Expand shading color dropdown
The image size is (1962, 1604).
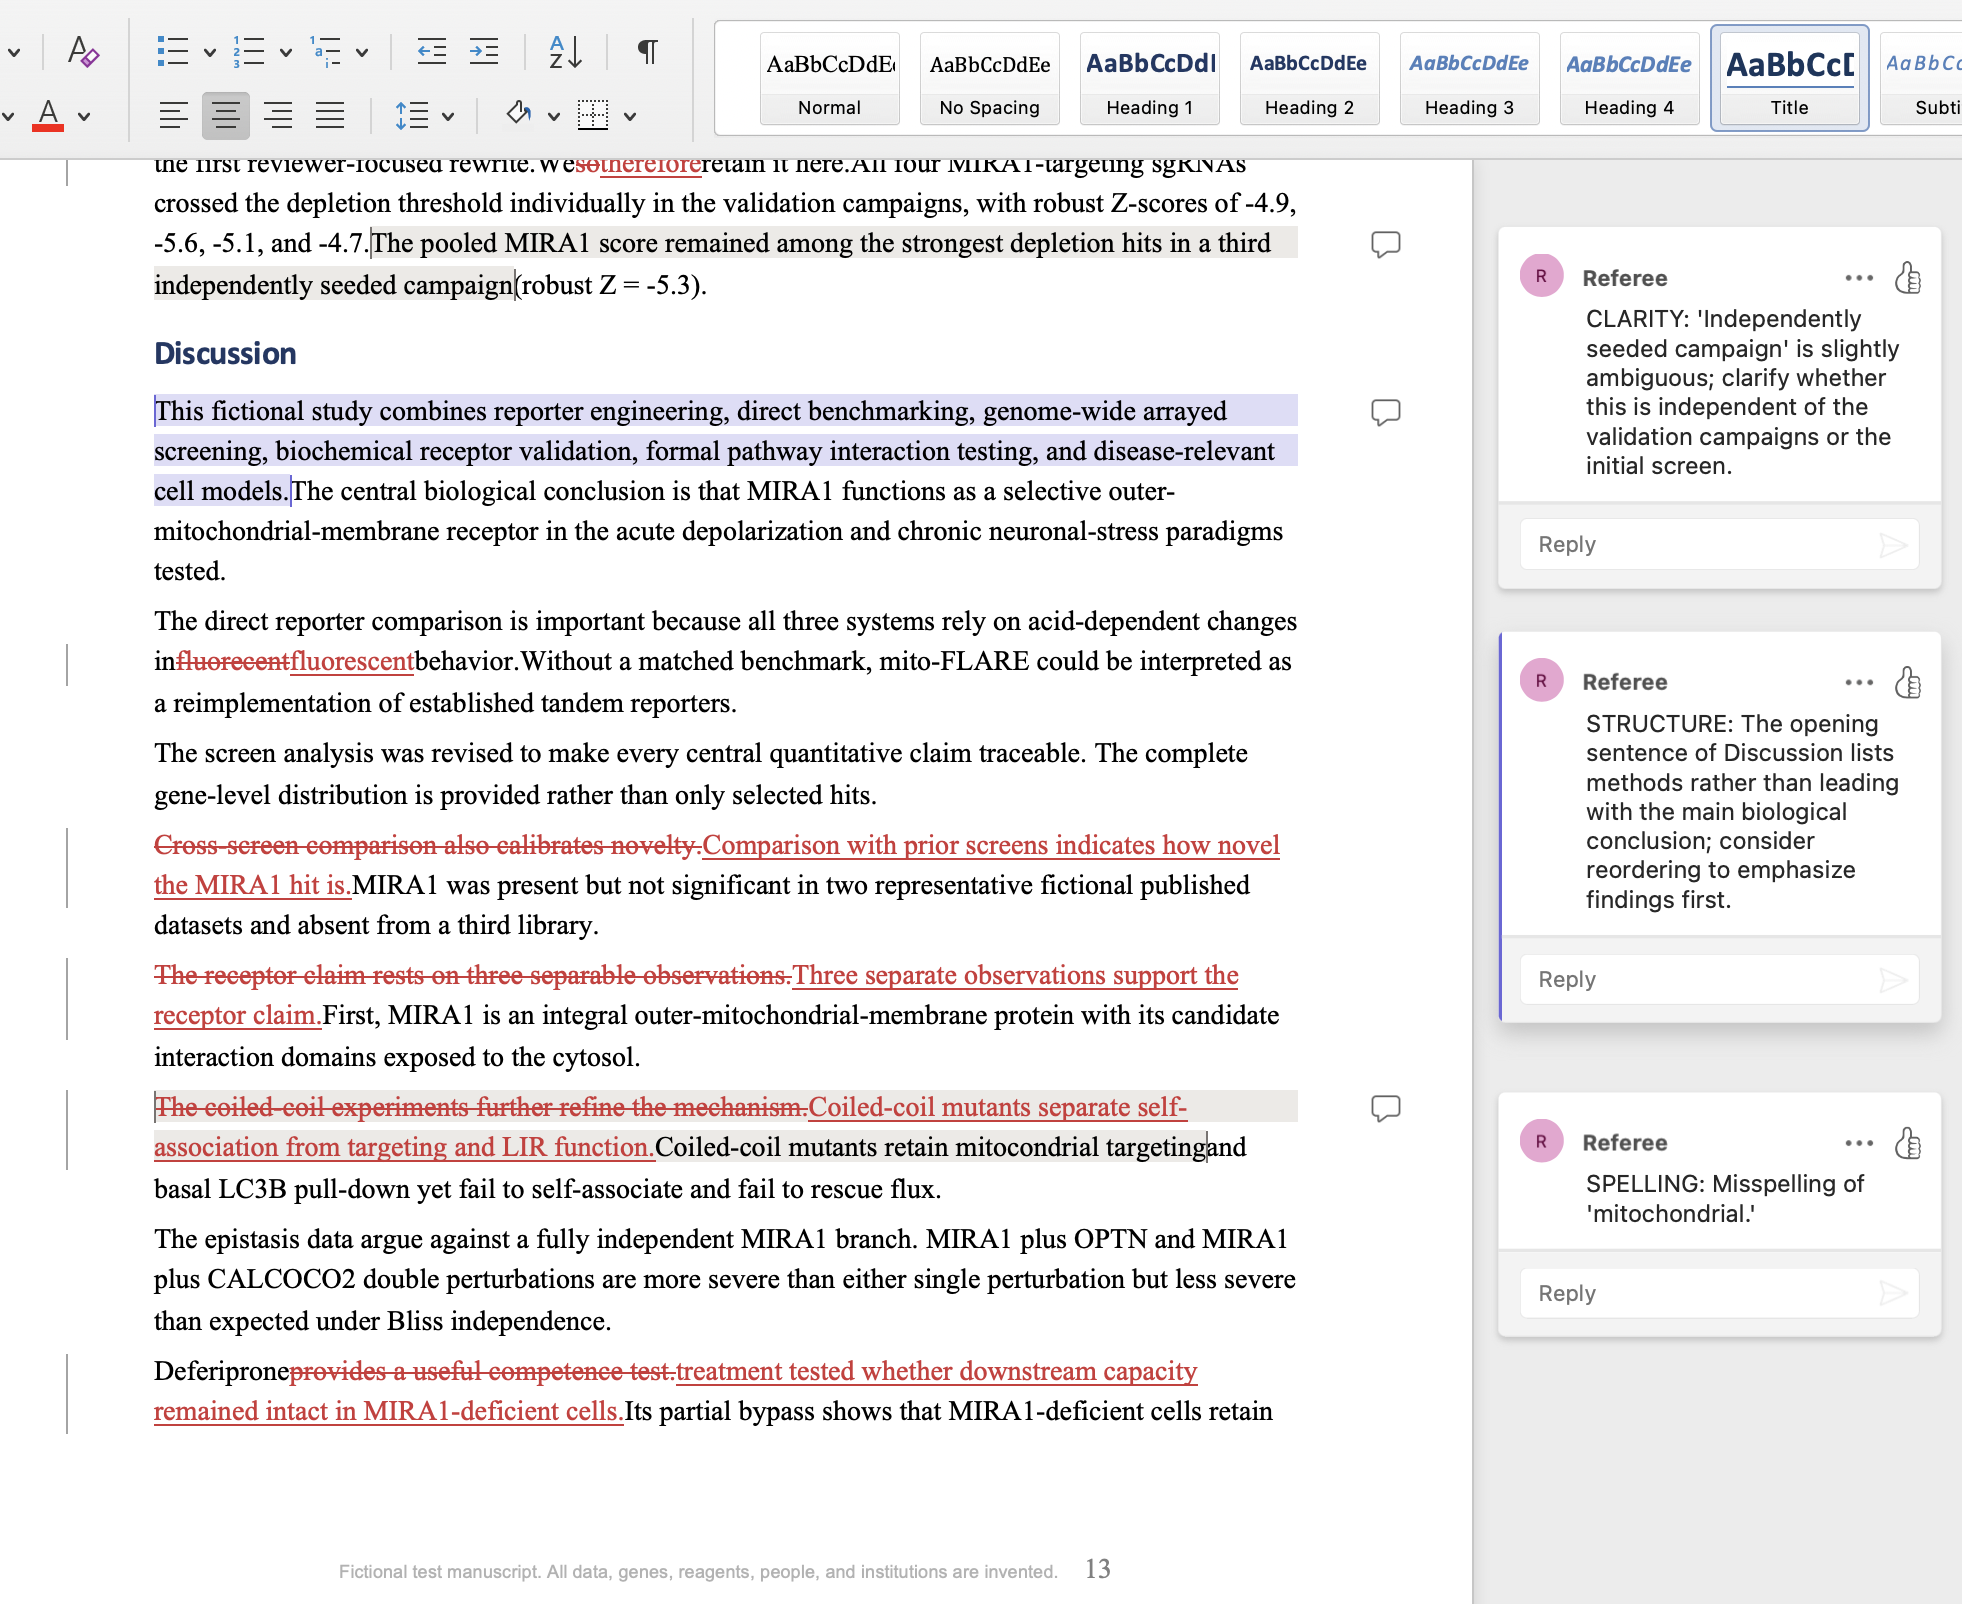[554, 117]
